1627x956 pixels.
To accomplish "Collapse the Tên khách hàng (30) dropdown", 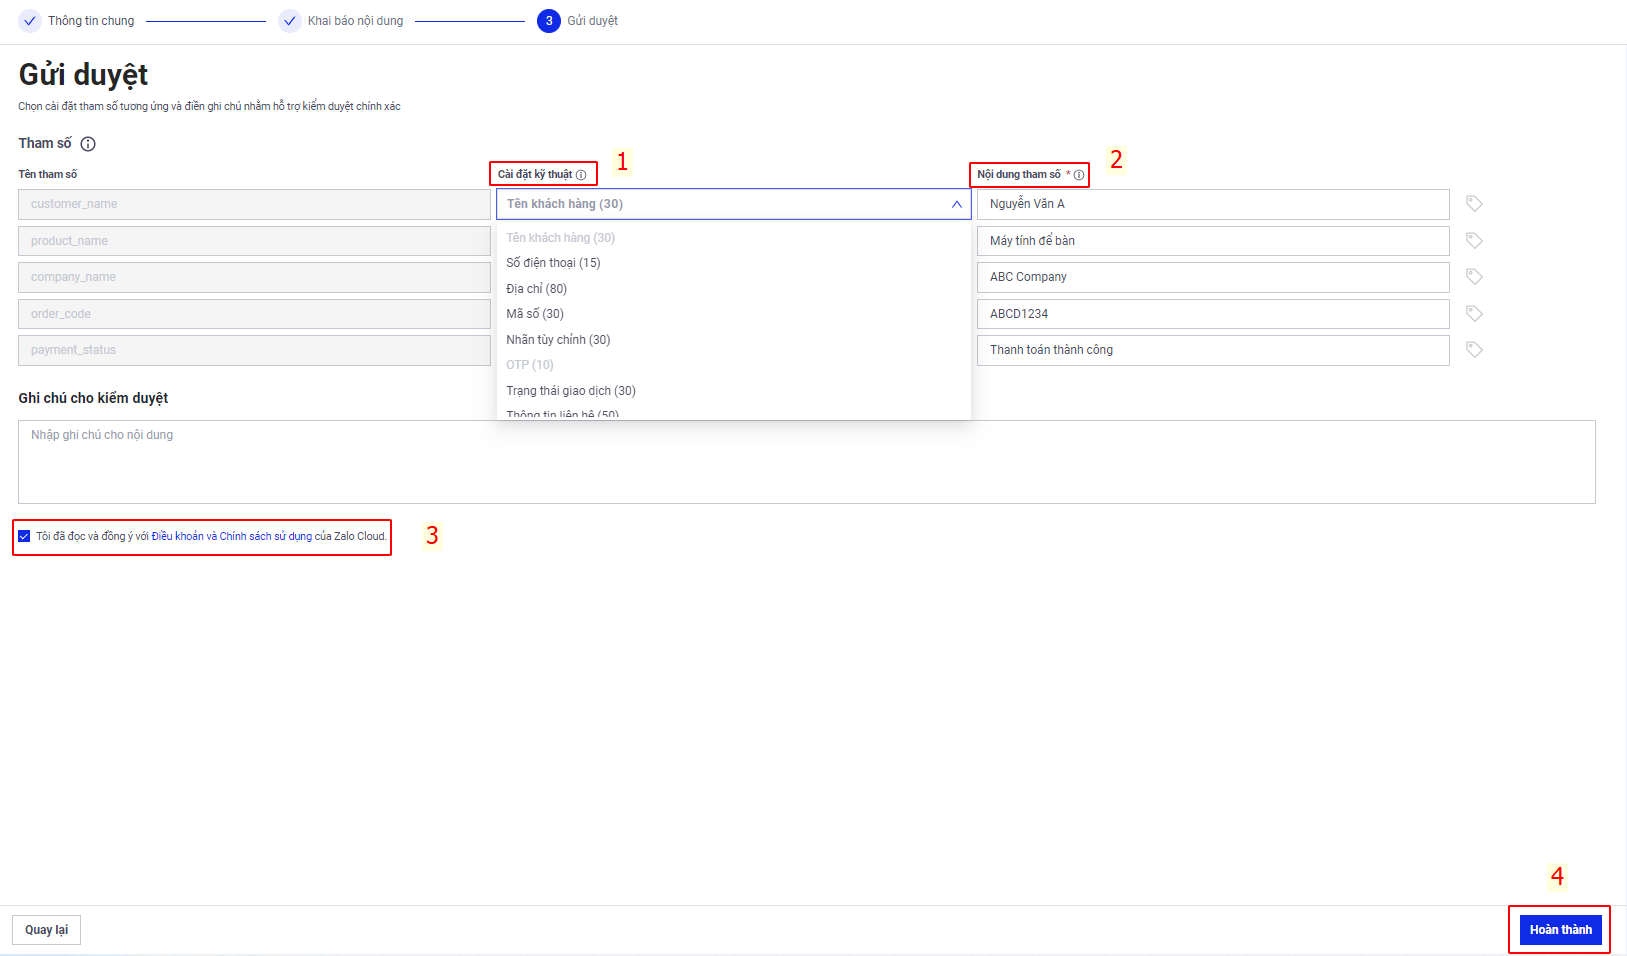I will (734, 204).
